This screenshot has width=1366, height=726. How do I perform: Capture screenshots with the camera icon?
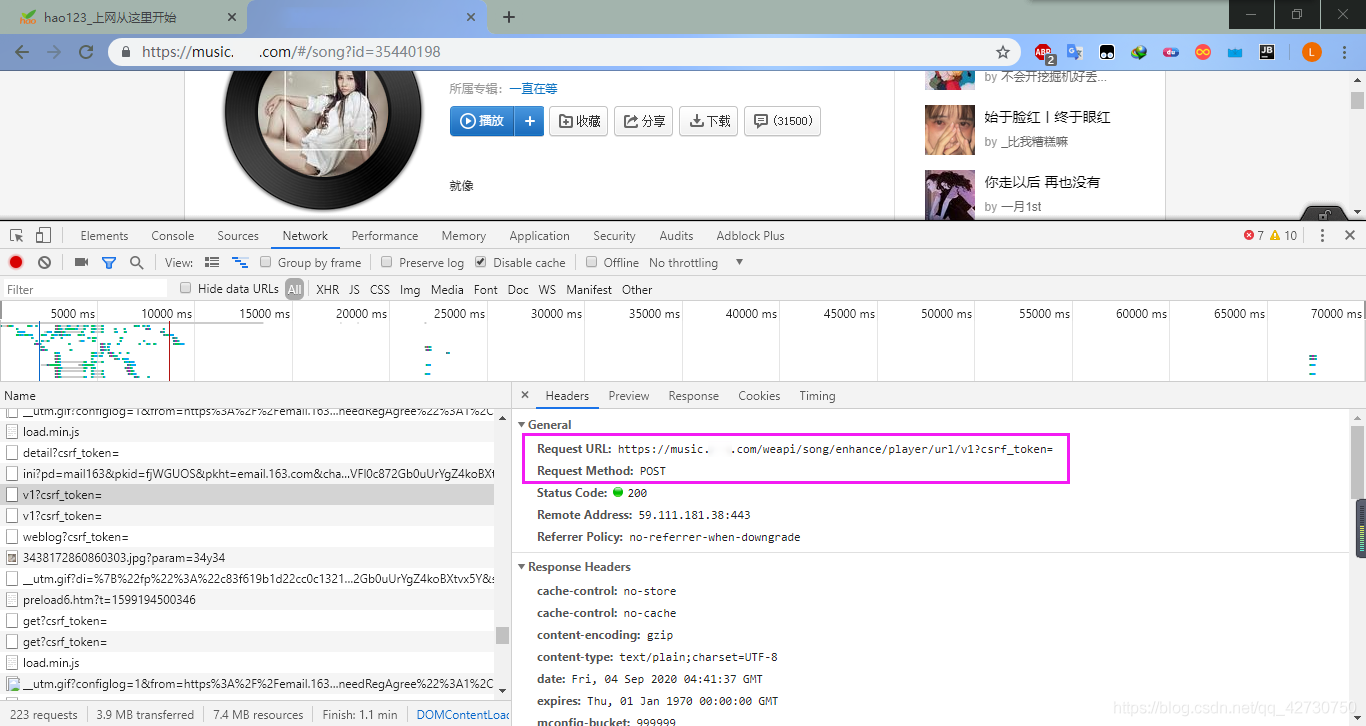[x=82, y=262]
